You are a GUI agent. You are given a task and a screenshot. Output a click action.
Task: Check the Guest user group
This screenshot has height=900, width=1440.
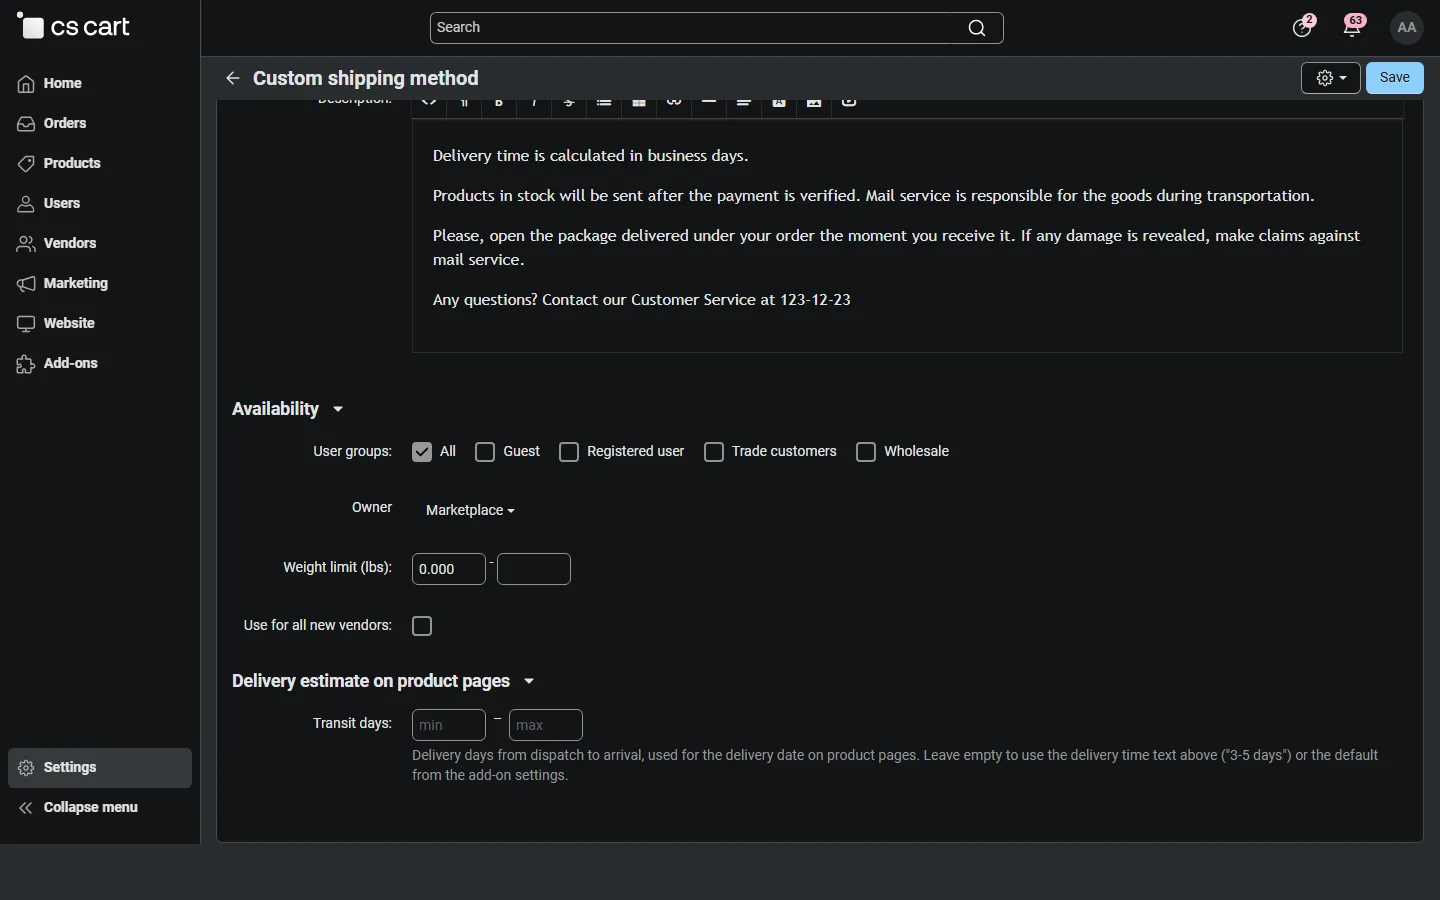coord(486,452)
